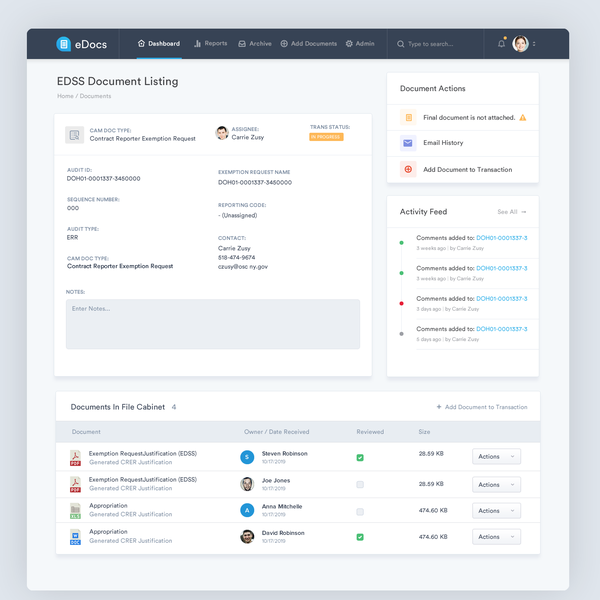Click the IN PROGRESS status badge
Viewport: 600px width, 600px height.
click(326, 137)
